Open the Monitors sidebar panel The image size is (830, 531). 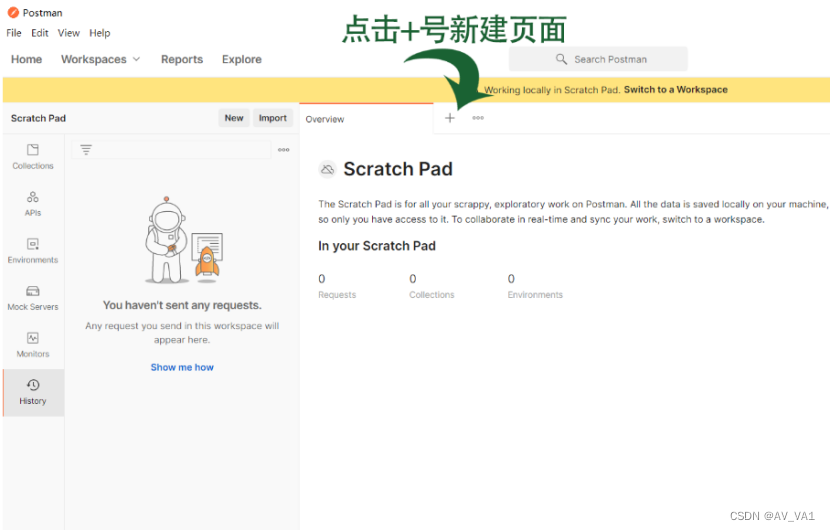[x=33, y=345]
